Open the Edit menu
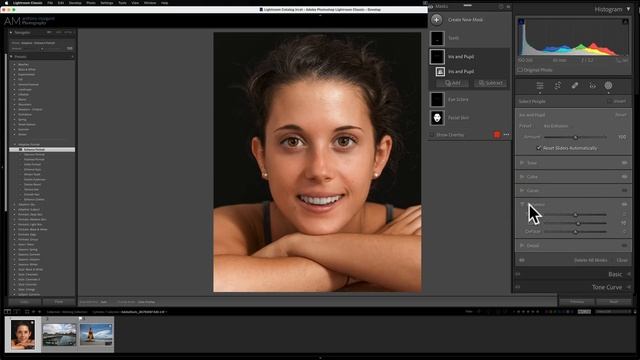The width and height of the screenshot is (640, 360). coord(61,3)
